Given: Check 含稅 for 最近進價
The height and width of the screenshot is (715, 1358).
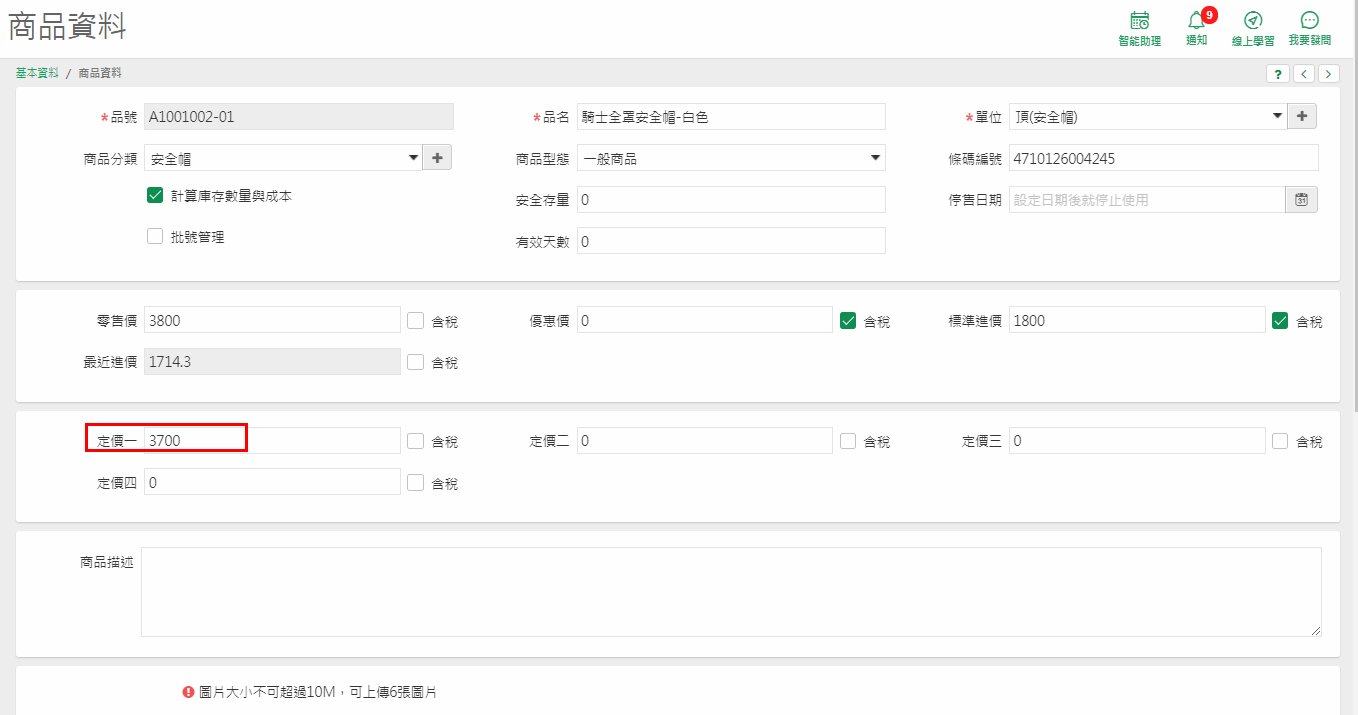Looking at the screenshot, I should pos(416,362).
